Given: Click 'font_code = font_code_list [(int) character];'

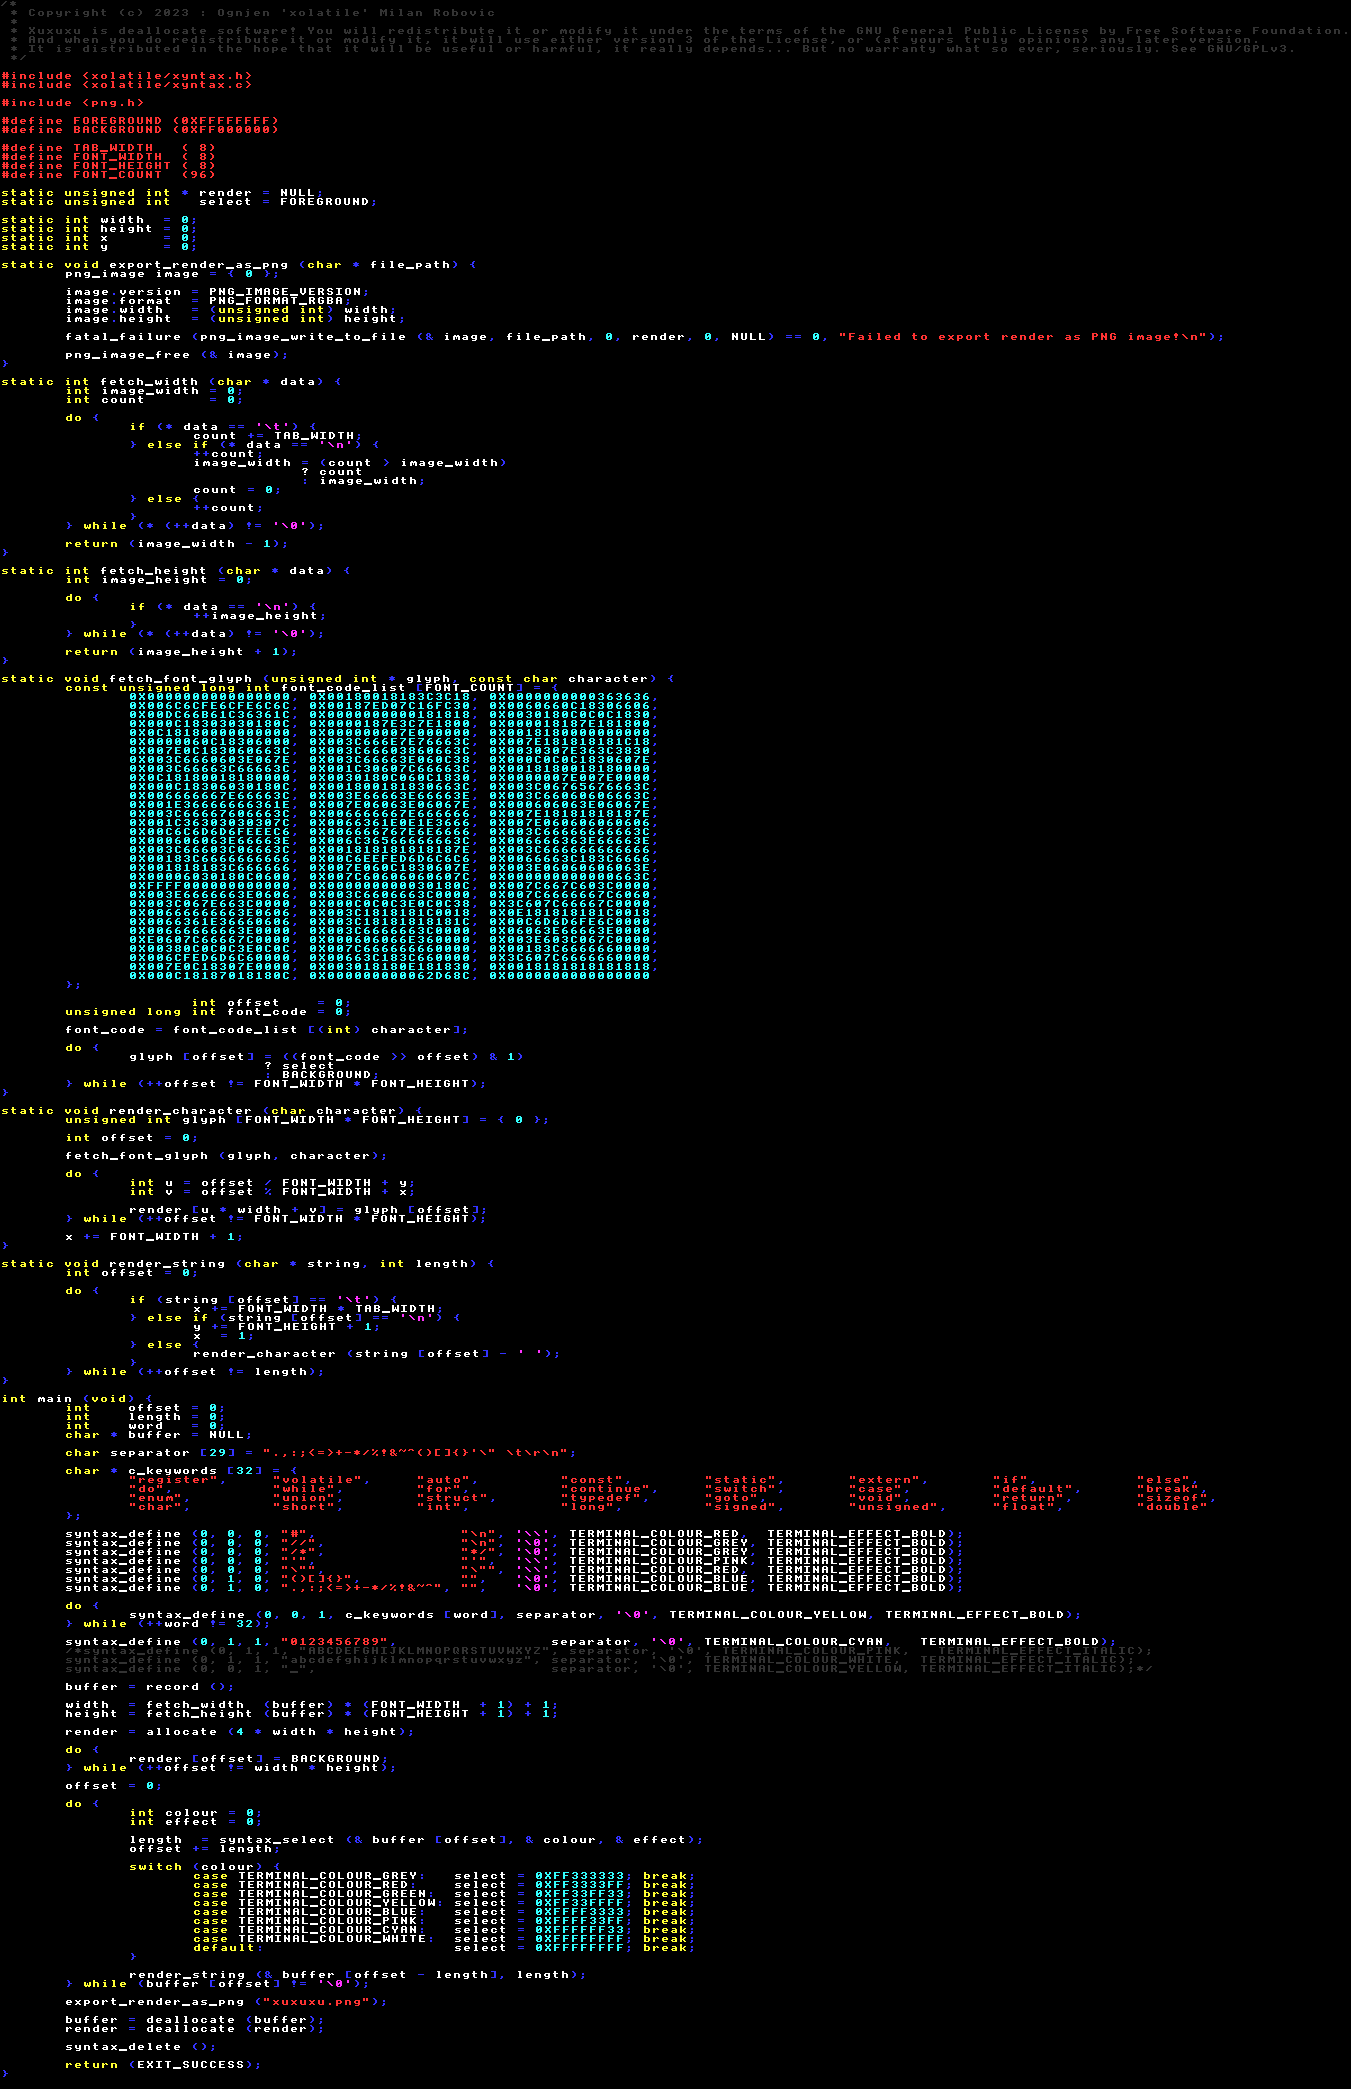Looking at the screenshot, I should 266,1030.
